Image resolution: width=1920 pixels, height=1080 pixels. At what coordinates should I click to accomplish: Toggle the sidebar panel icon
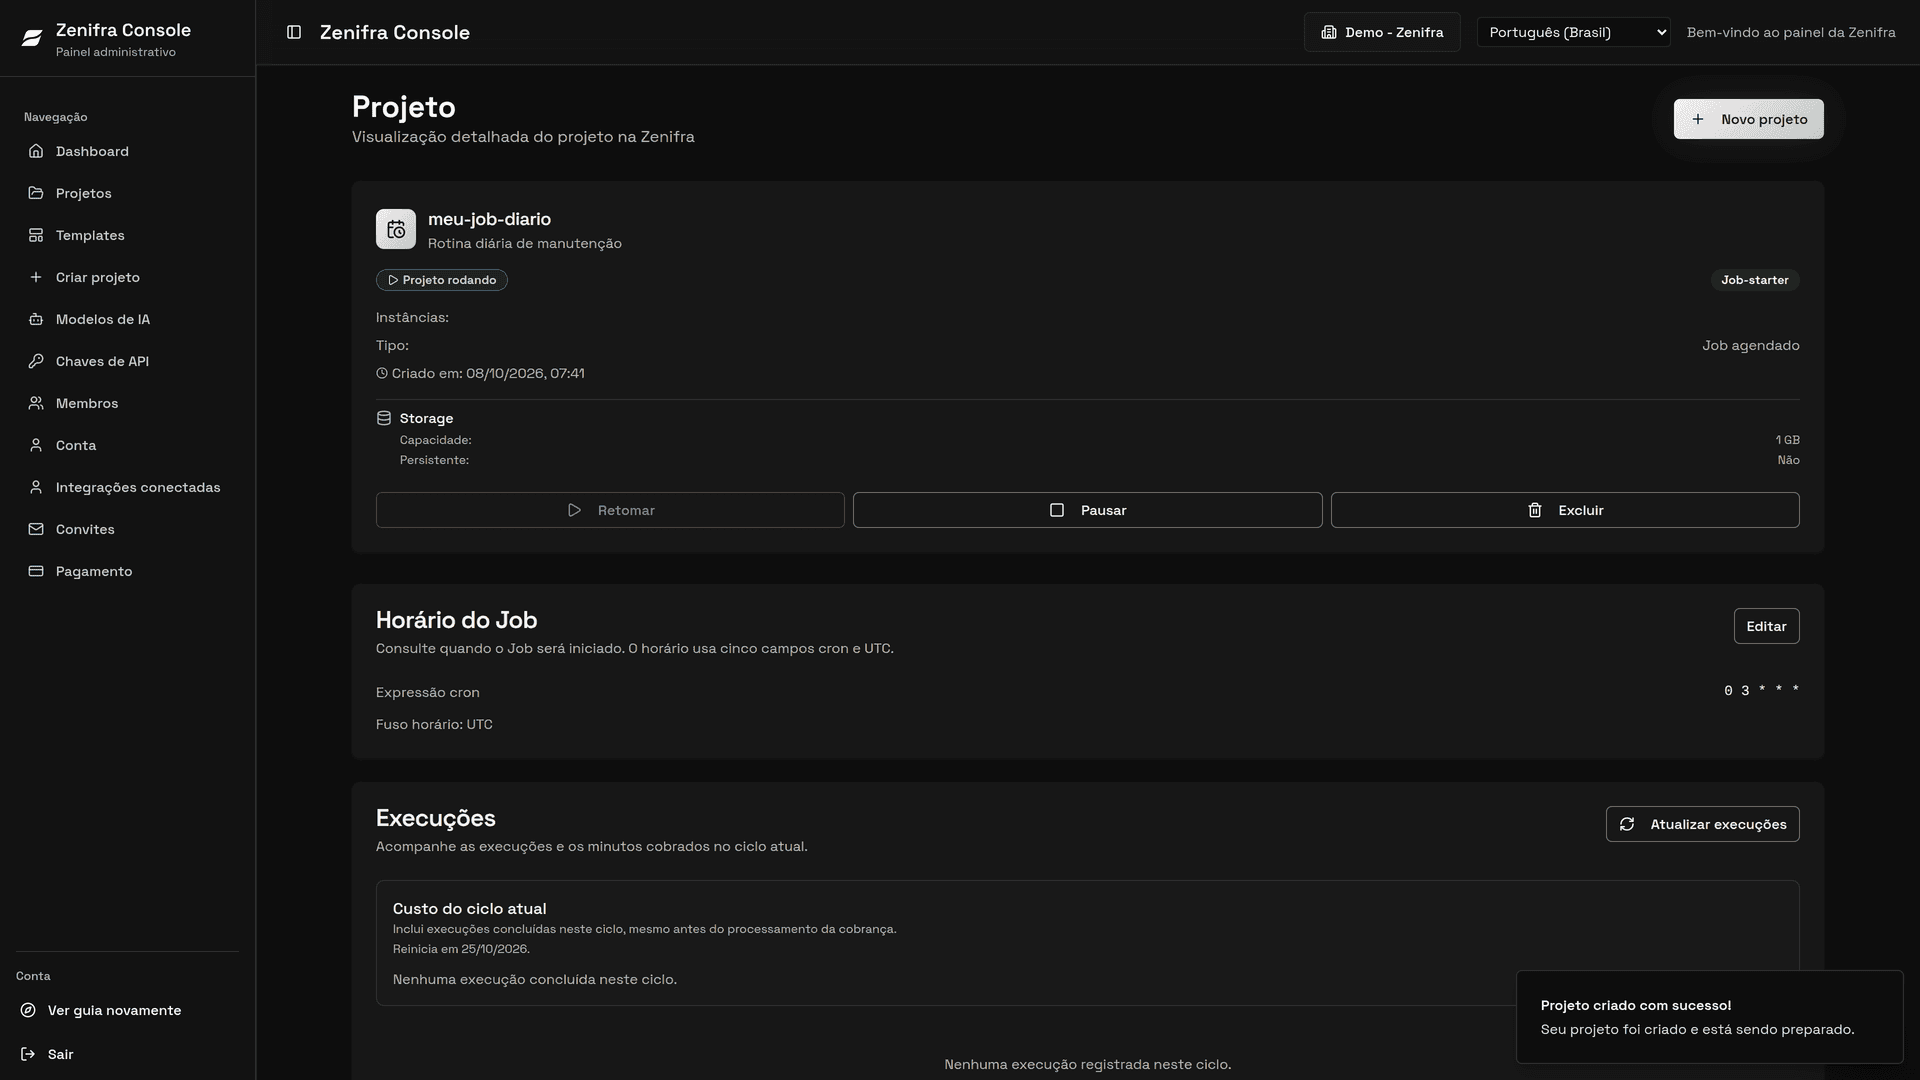tap(294, 32)
